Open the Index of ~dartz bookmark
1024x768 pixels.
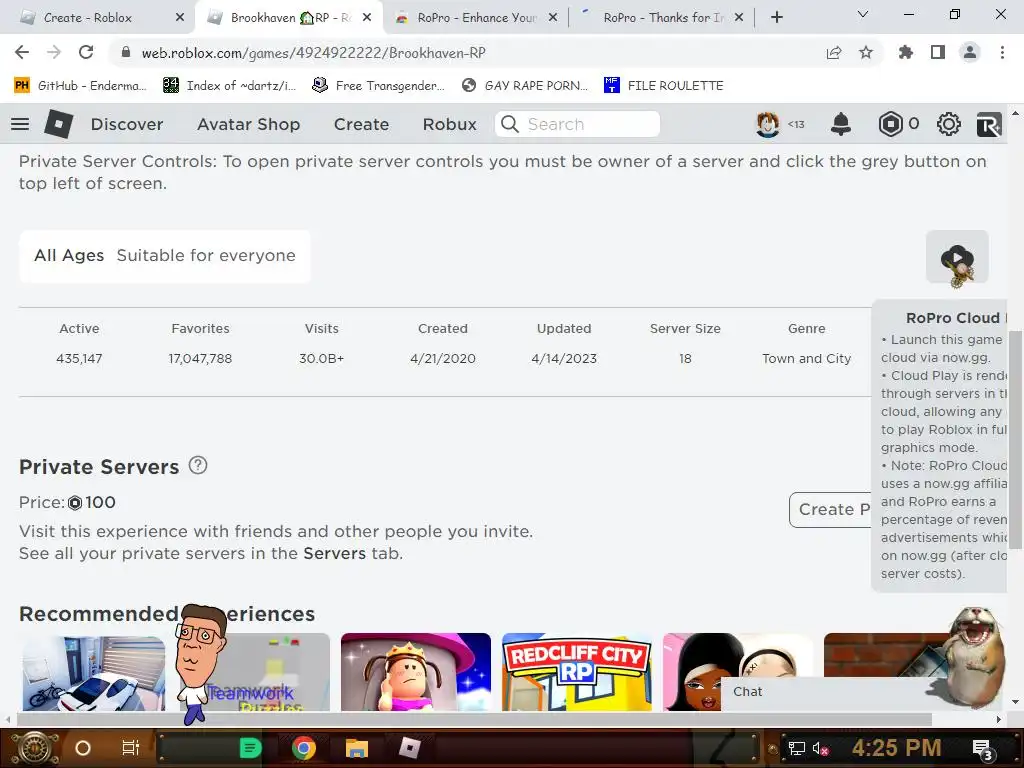coord(230,86)
